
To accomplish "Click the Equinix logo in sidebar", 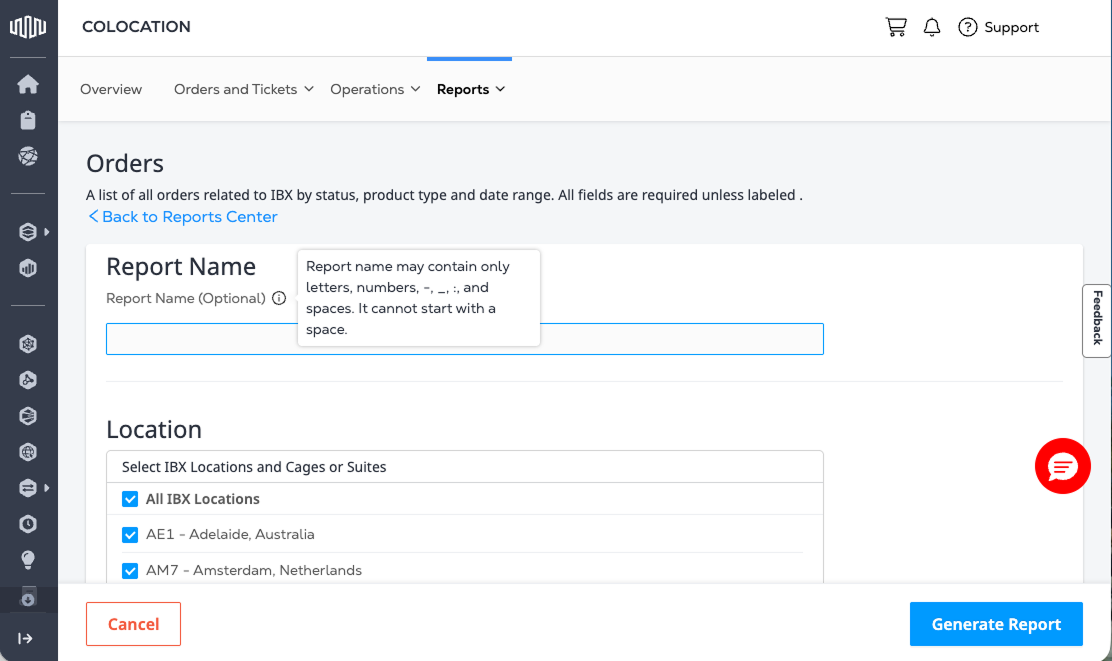I will click(x=28, y=27).
